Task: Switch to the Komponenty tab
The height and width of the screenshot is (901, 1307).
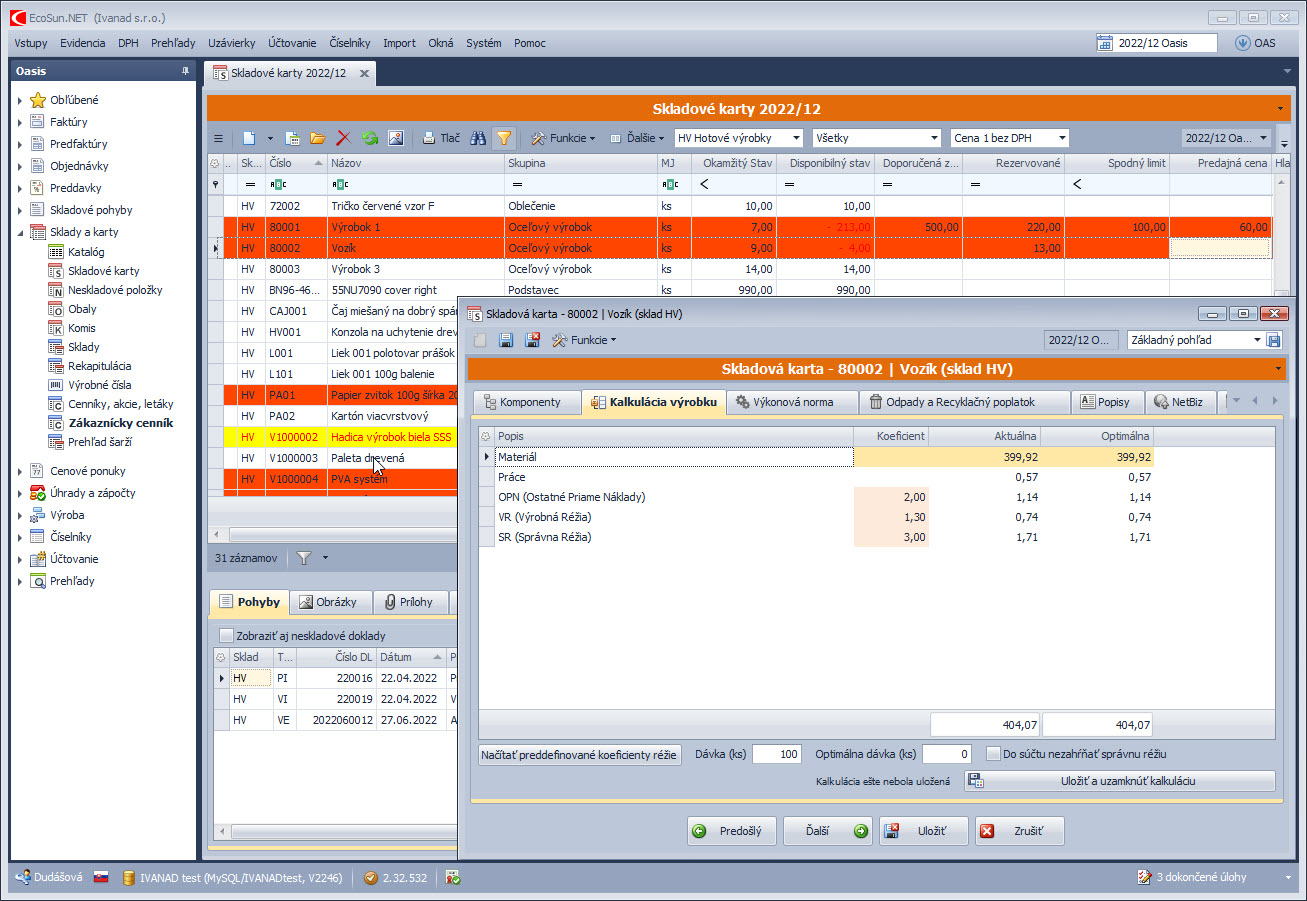Action: pyautogui.click(x=527, y=402)
